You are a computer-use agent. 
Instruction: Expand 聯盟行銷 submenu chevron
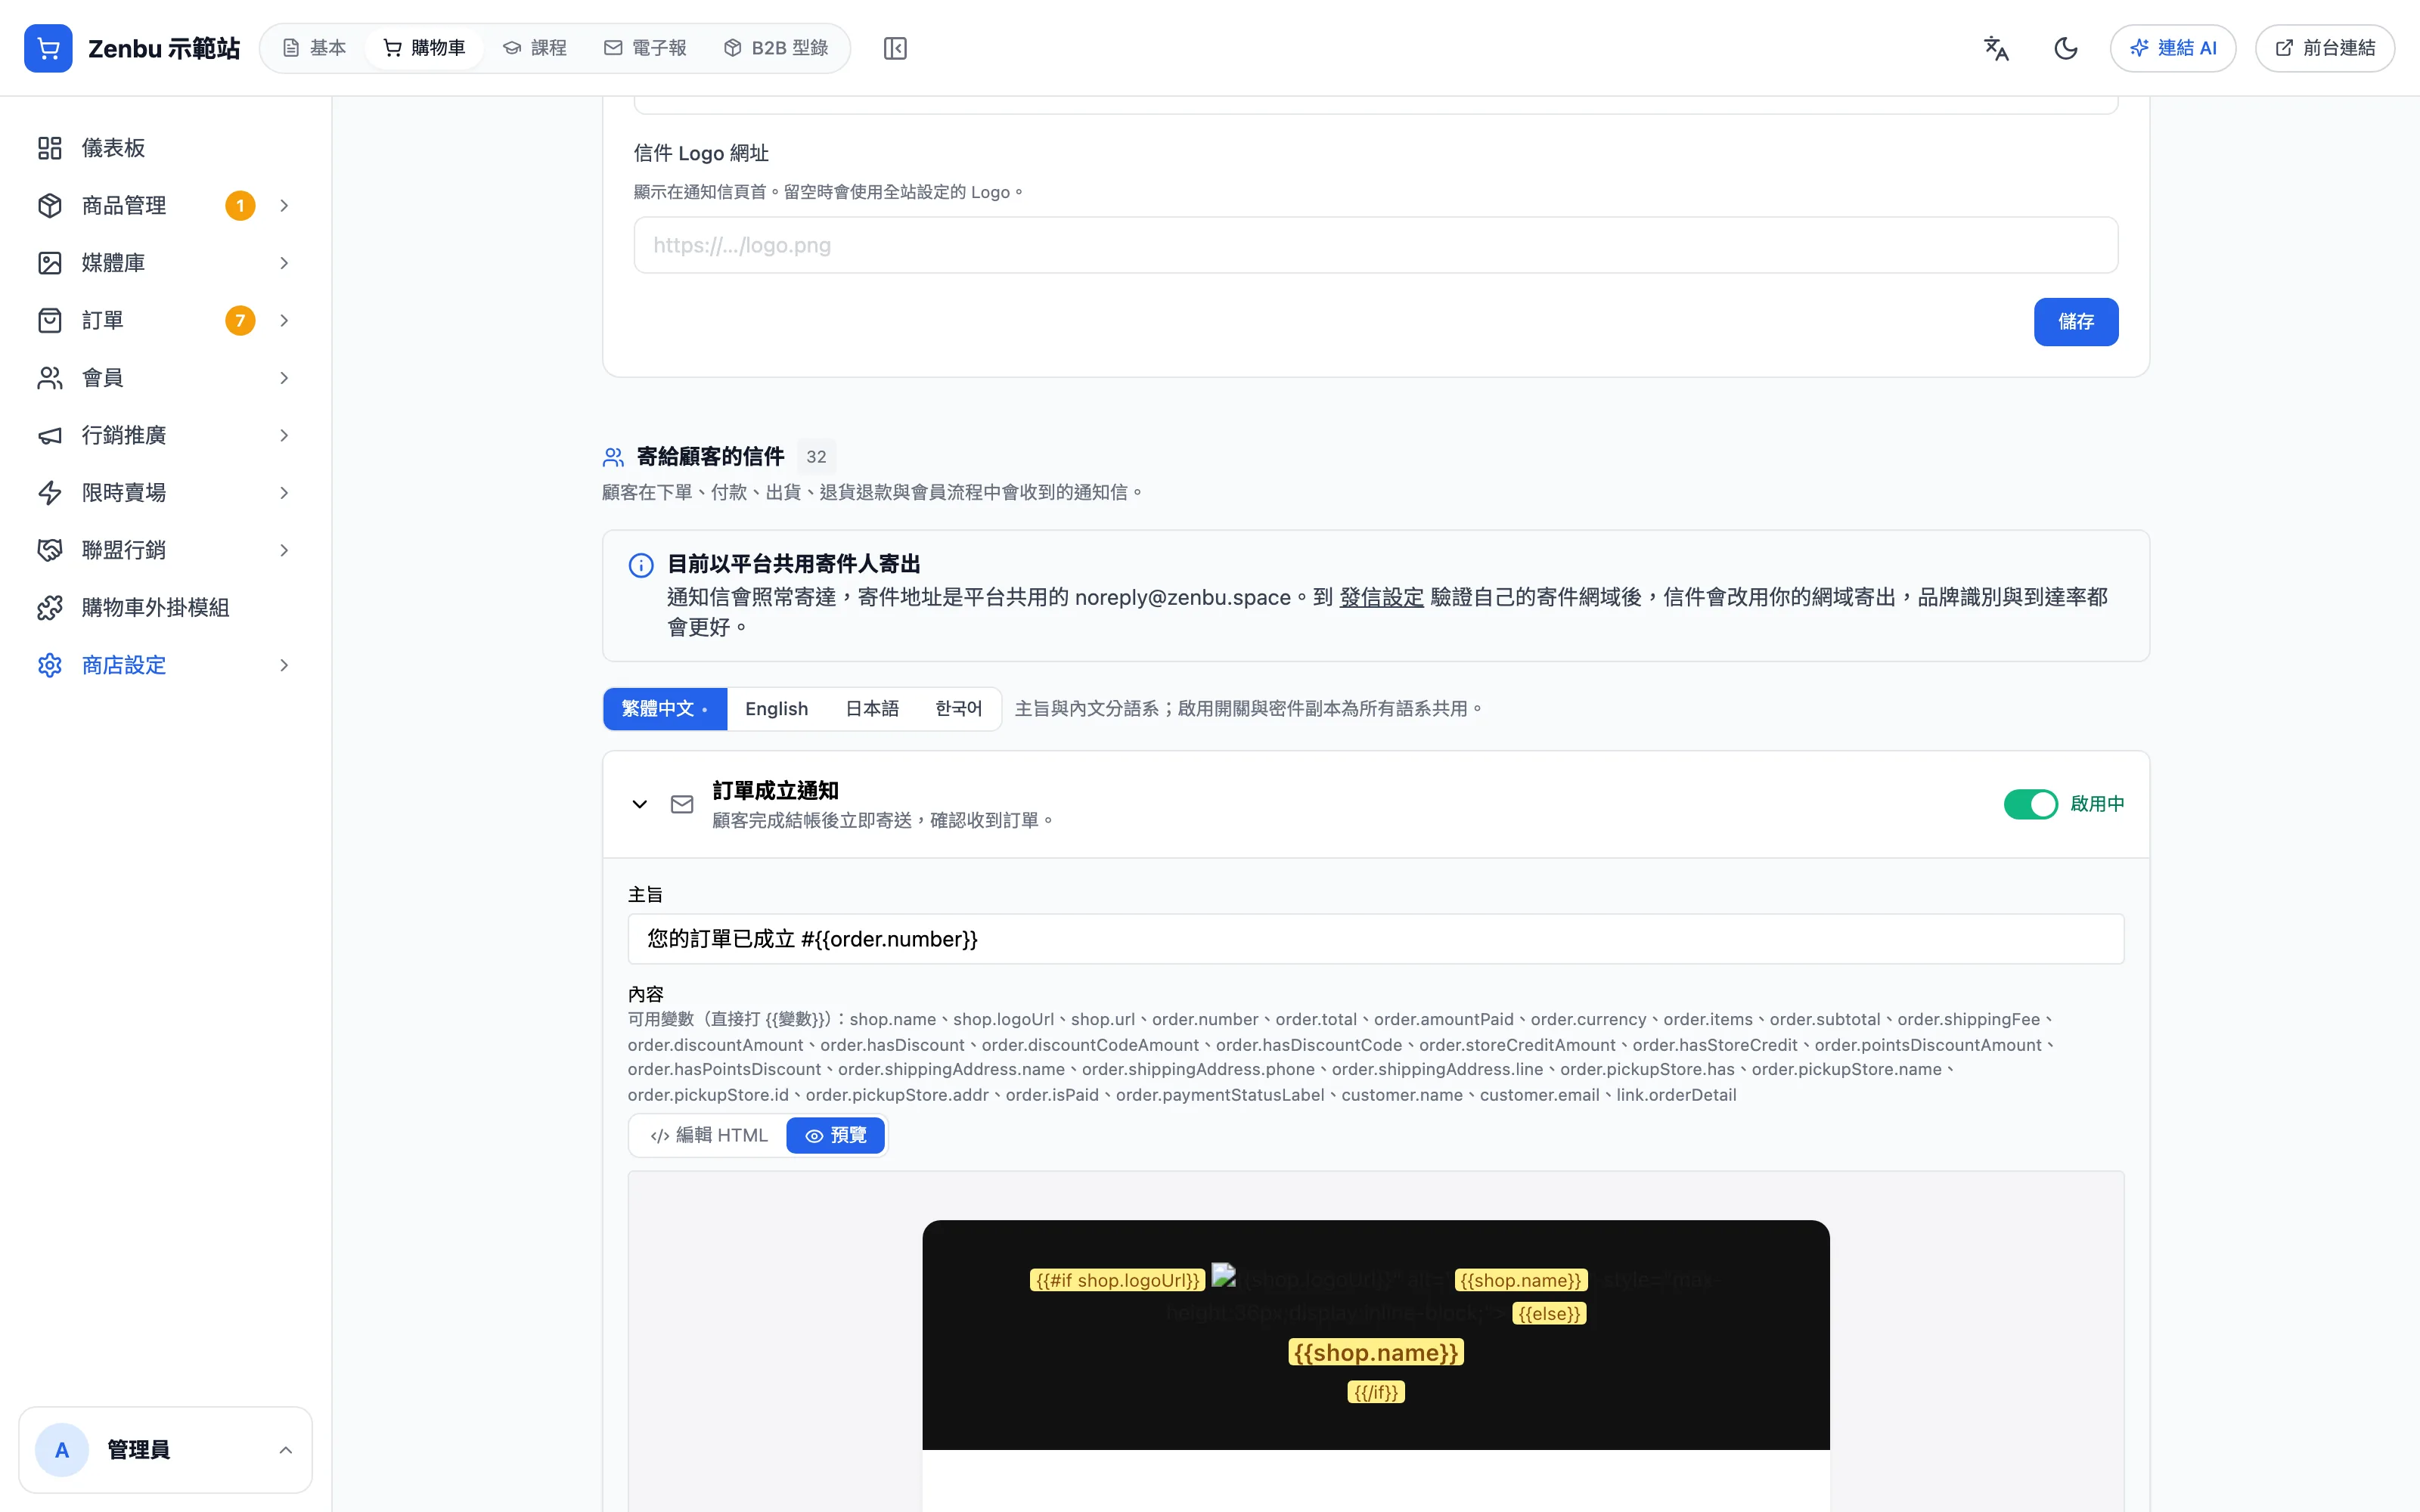click(284, 550)
